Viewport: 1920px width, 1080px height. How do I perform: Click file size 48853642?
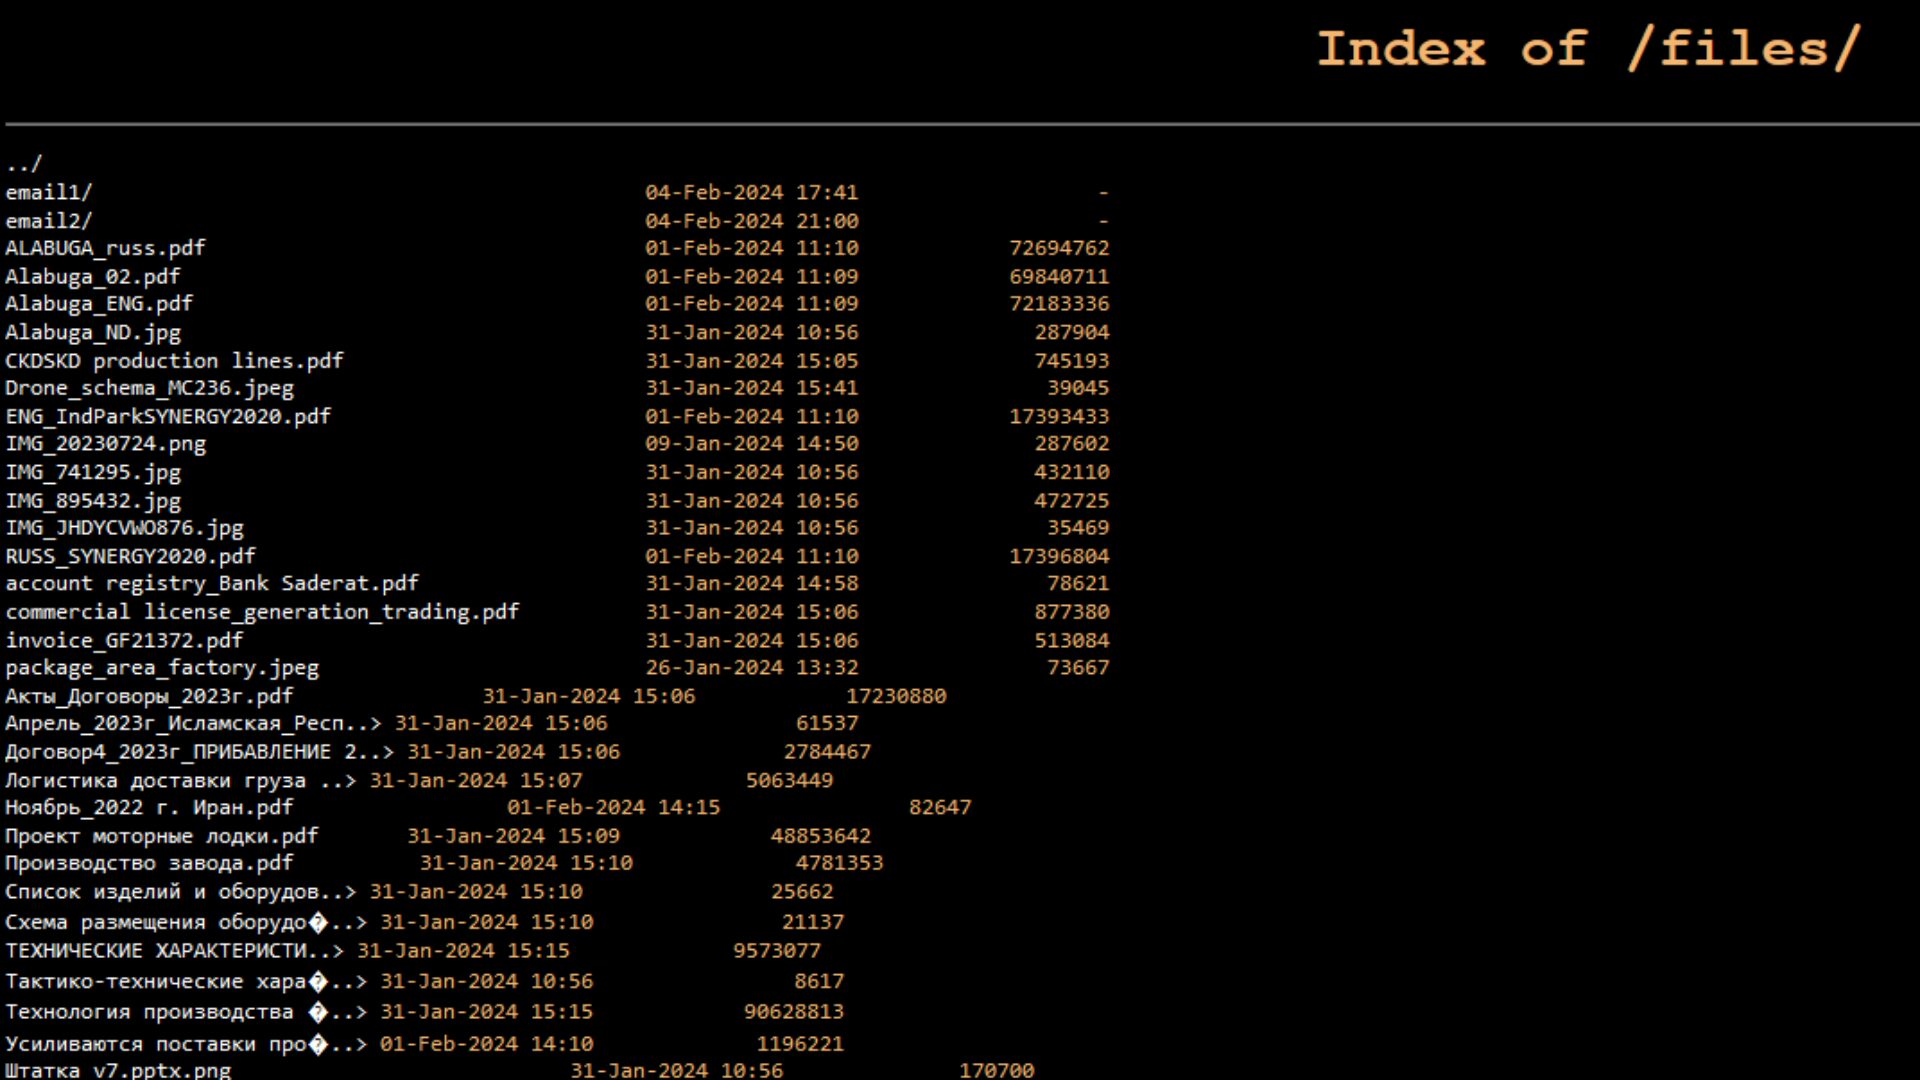[x=821, y=836]
